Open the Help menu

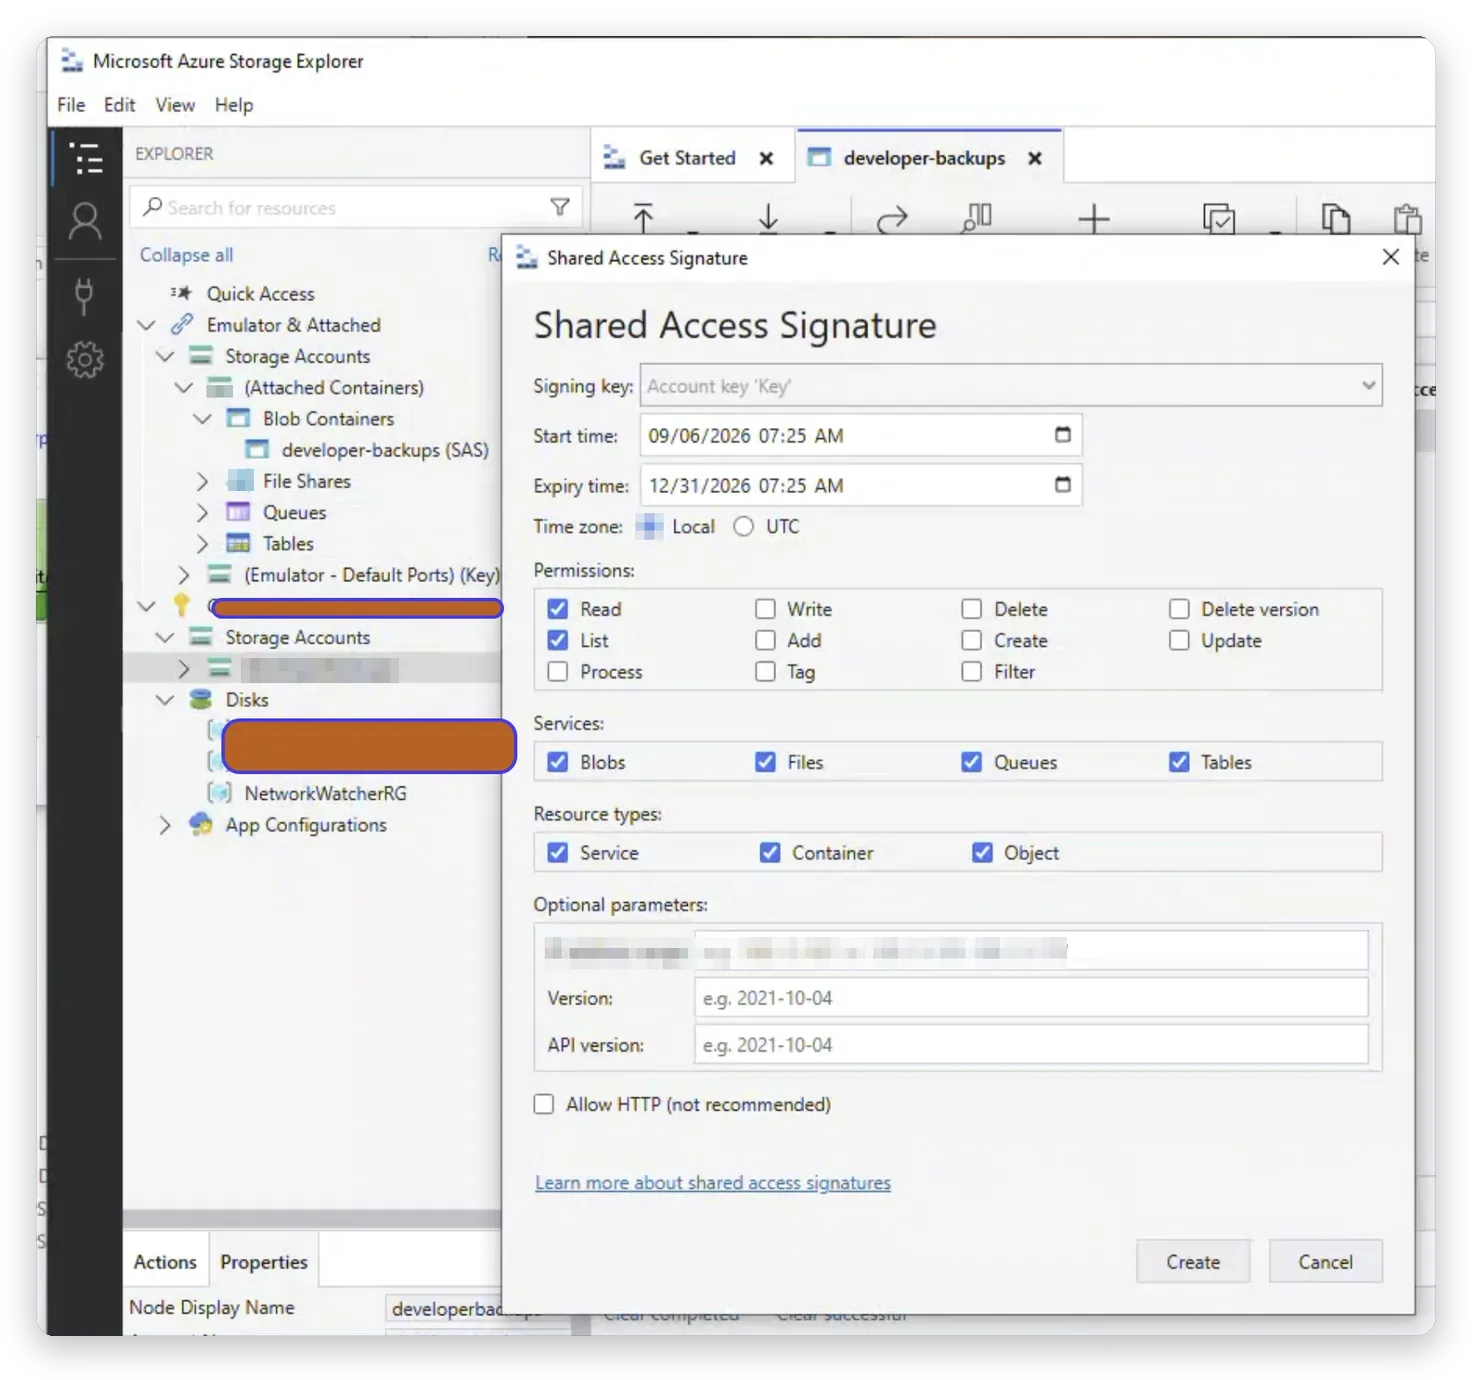(234, 105)
